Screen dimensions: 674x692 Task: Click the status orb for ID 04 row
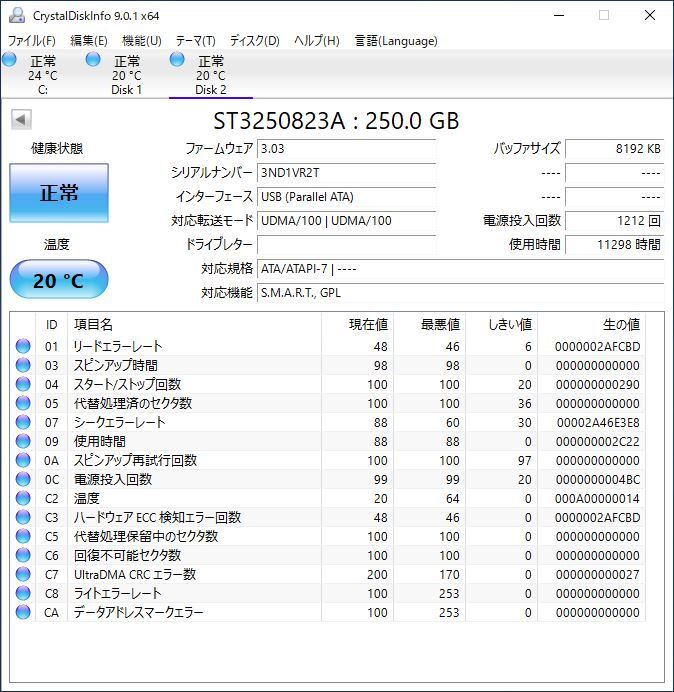(x=23, y=384)
